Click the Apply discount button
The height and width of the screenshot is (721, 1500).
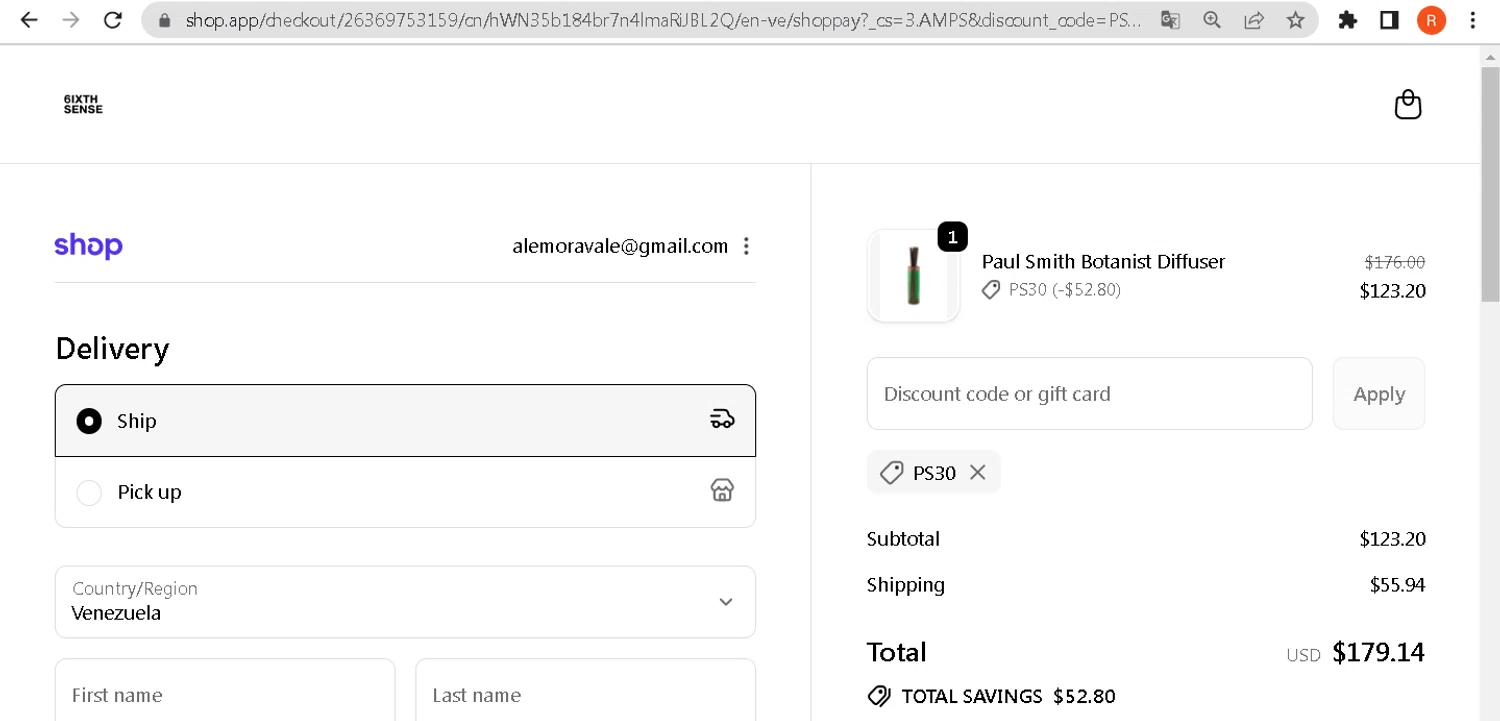click(x=1379, y=393)
